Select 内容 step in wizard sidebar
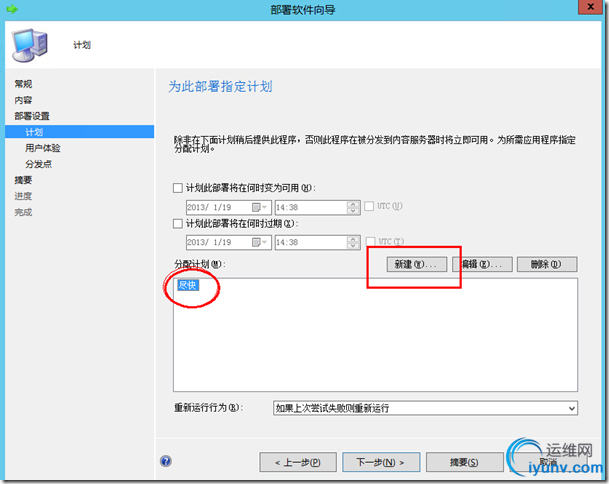Image resolution: width=609 pixels, height=484 pixels. tap(23, 100)
